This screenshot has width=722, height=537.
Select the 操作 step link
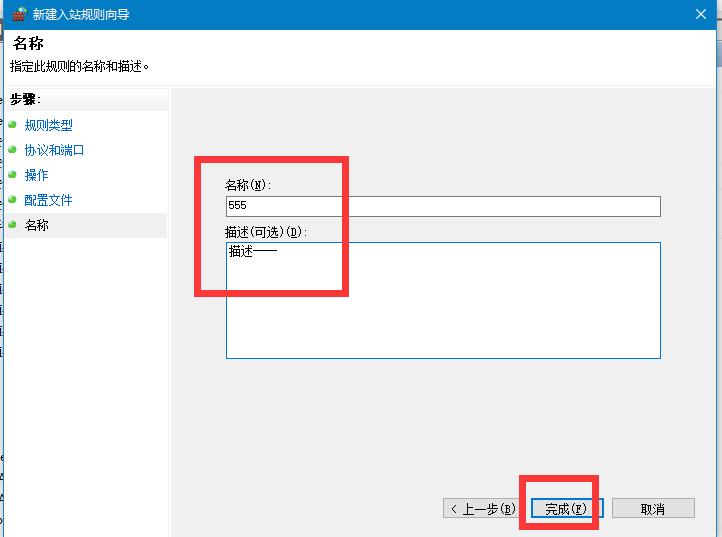click(36, 175)
